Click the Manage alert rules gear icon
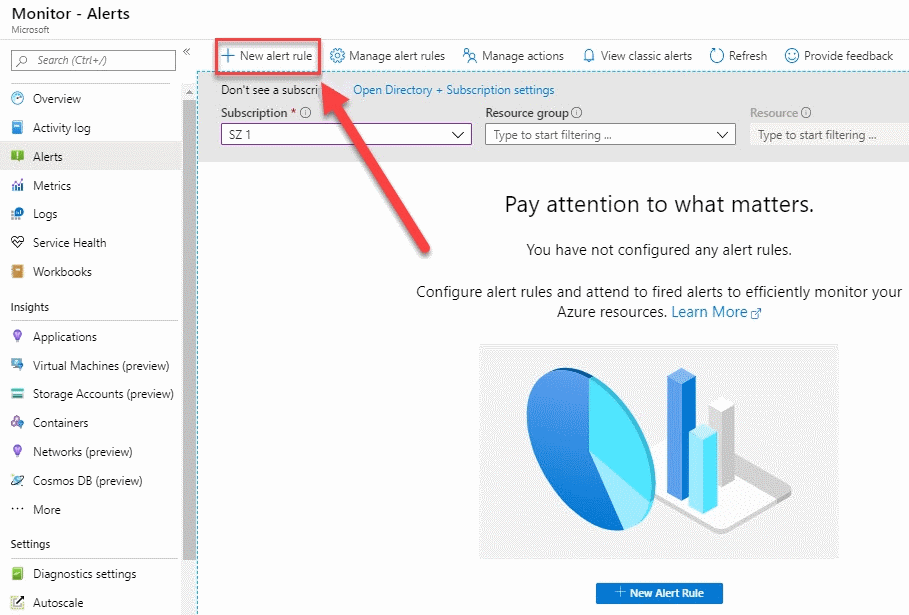 pos(337,56)
